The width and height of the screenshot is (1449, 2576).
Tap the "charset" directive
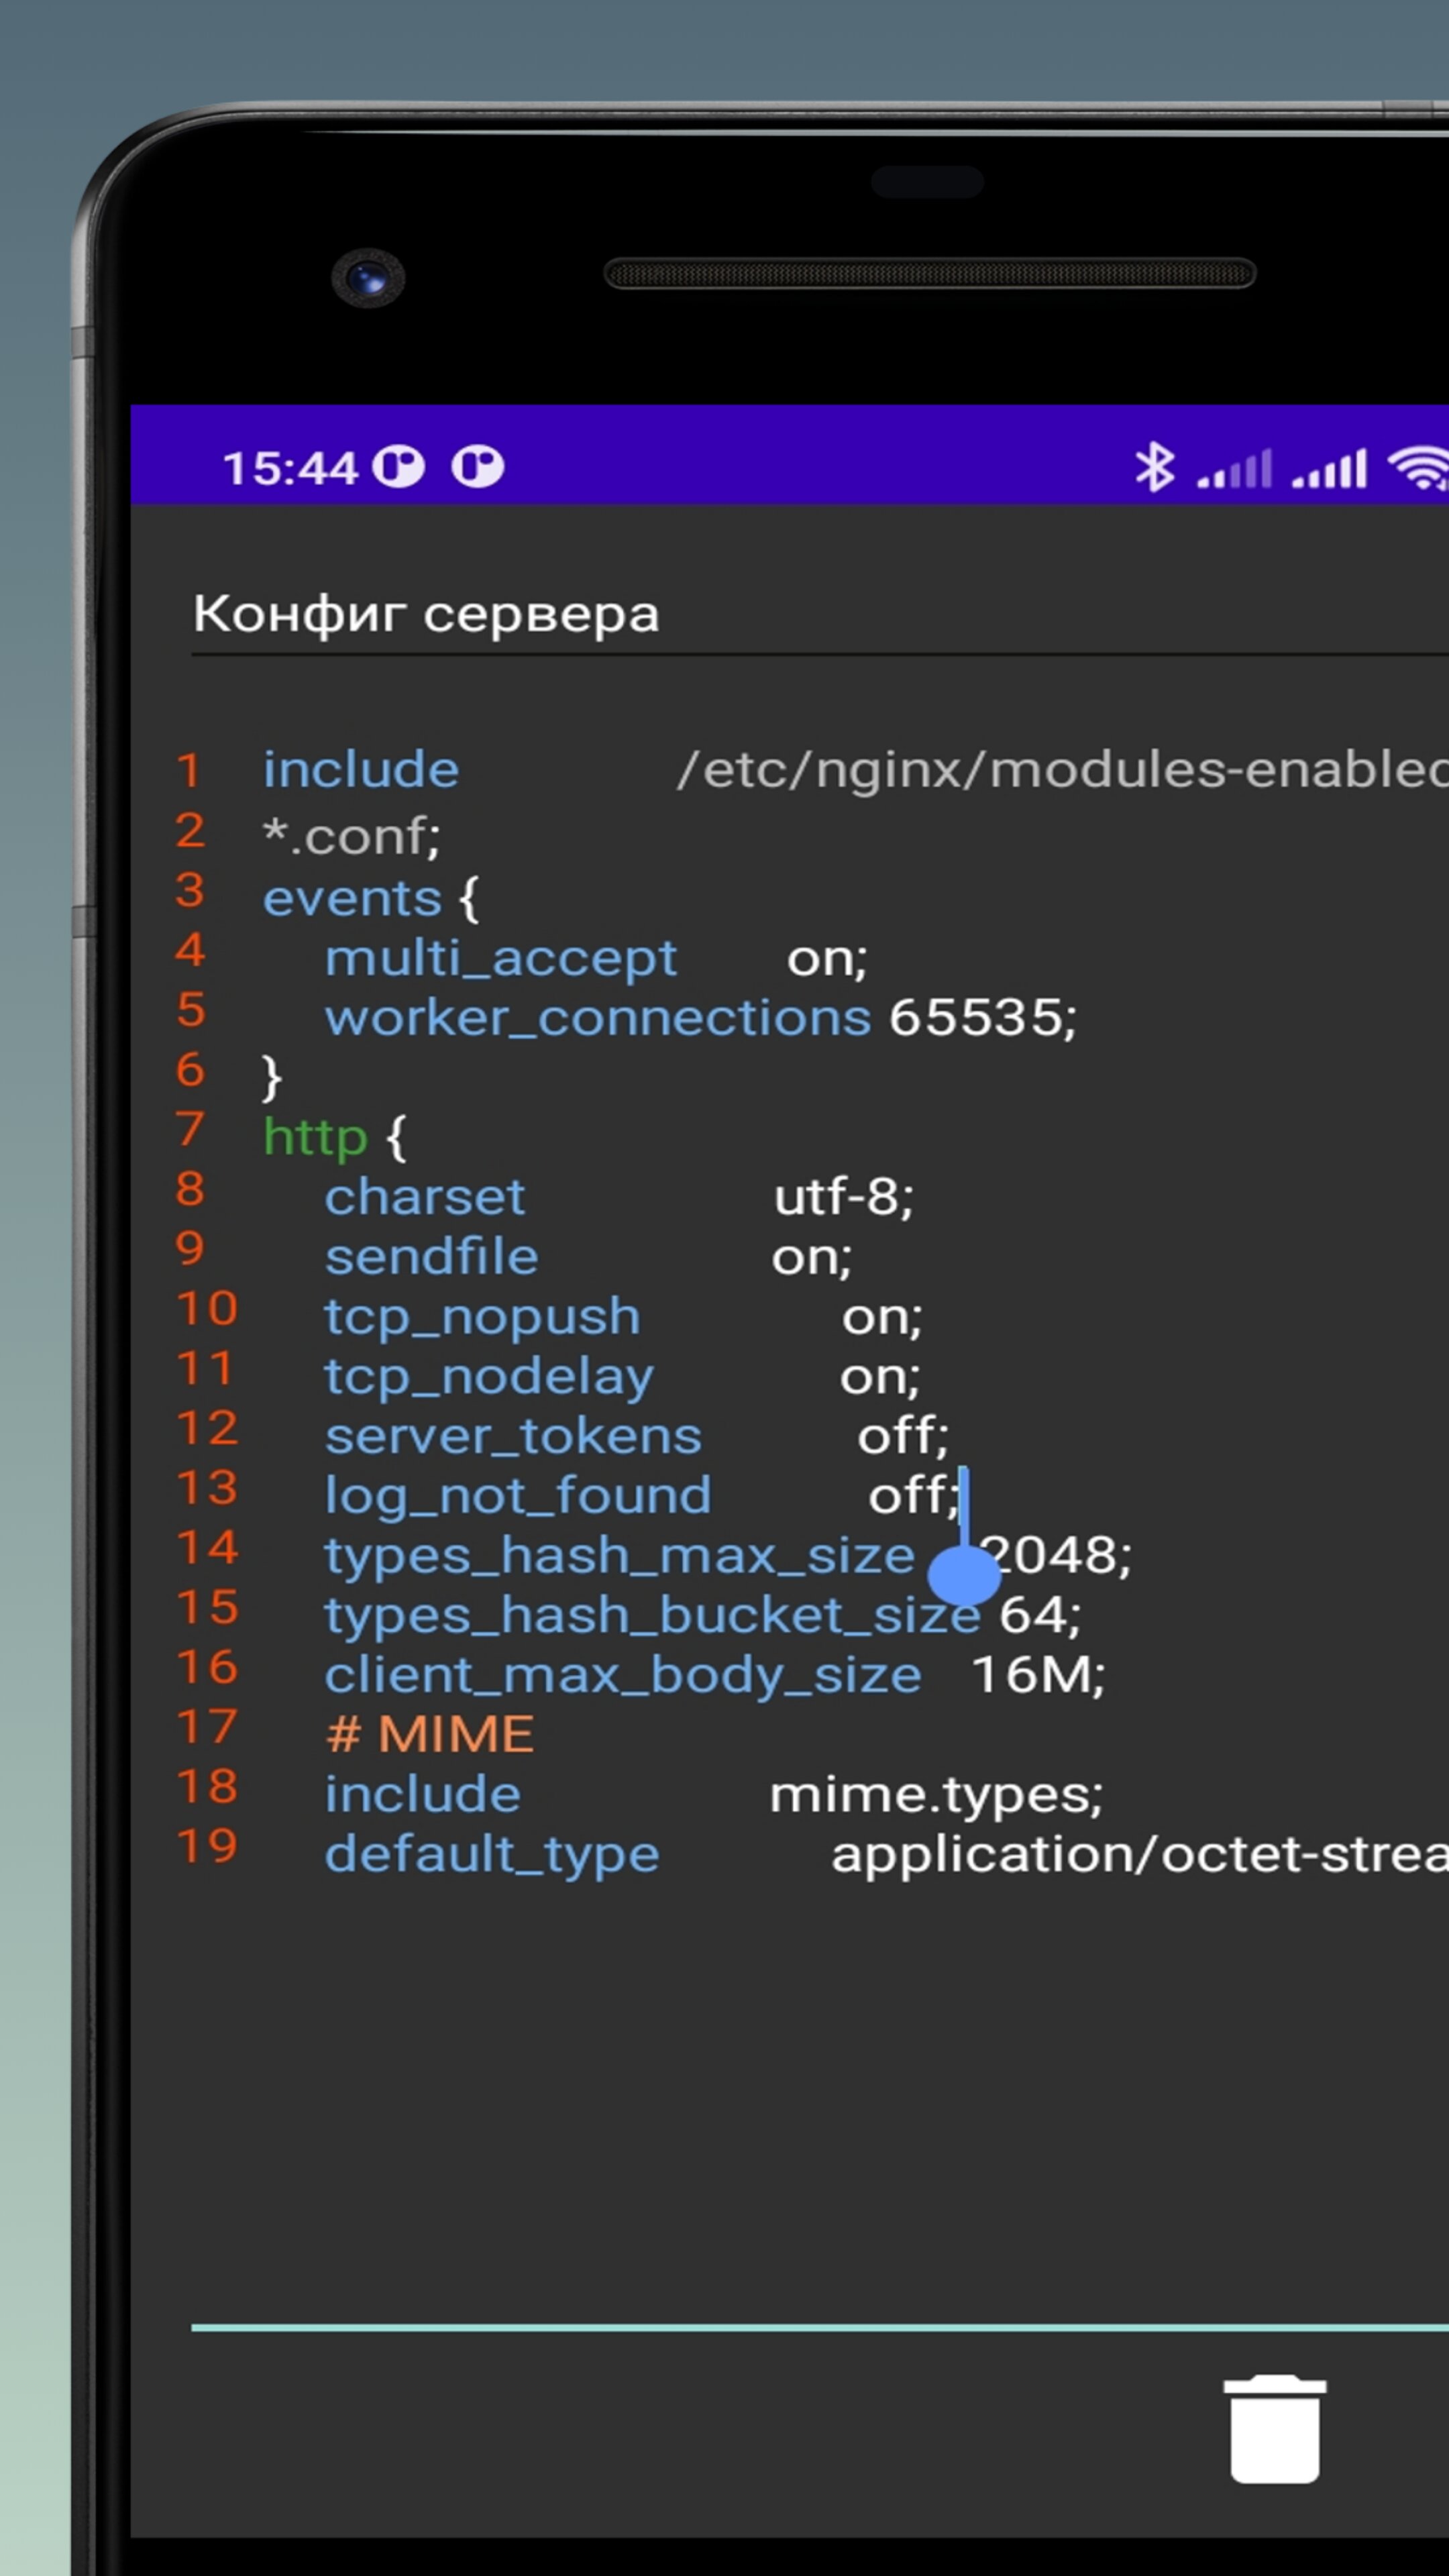425,1197
